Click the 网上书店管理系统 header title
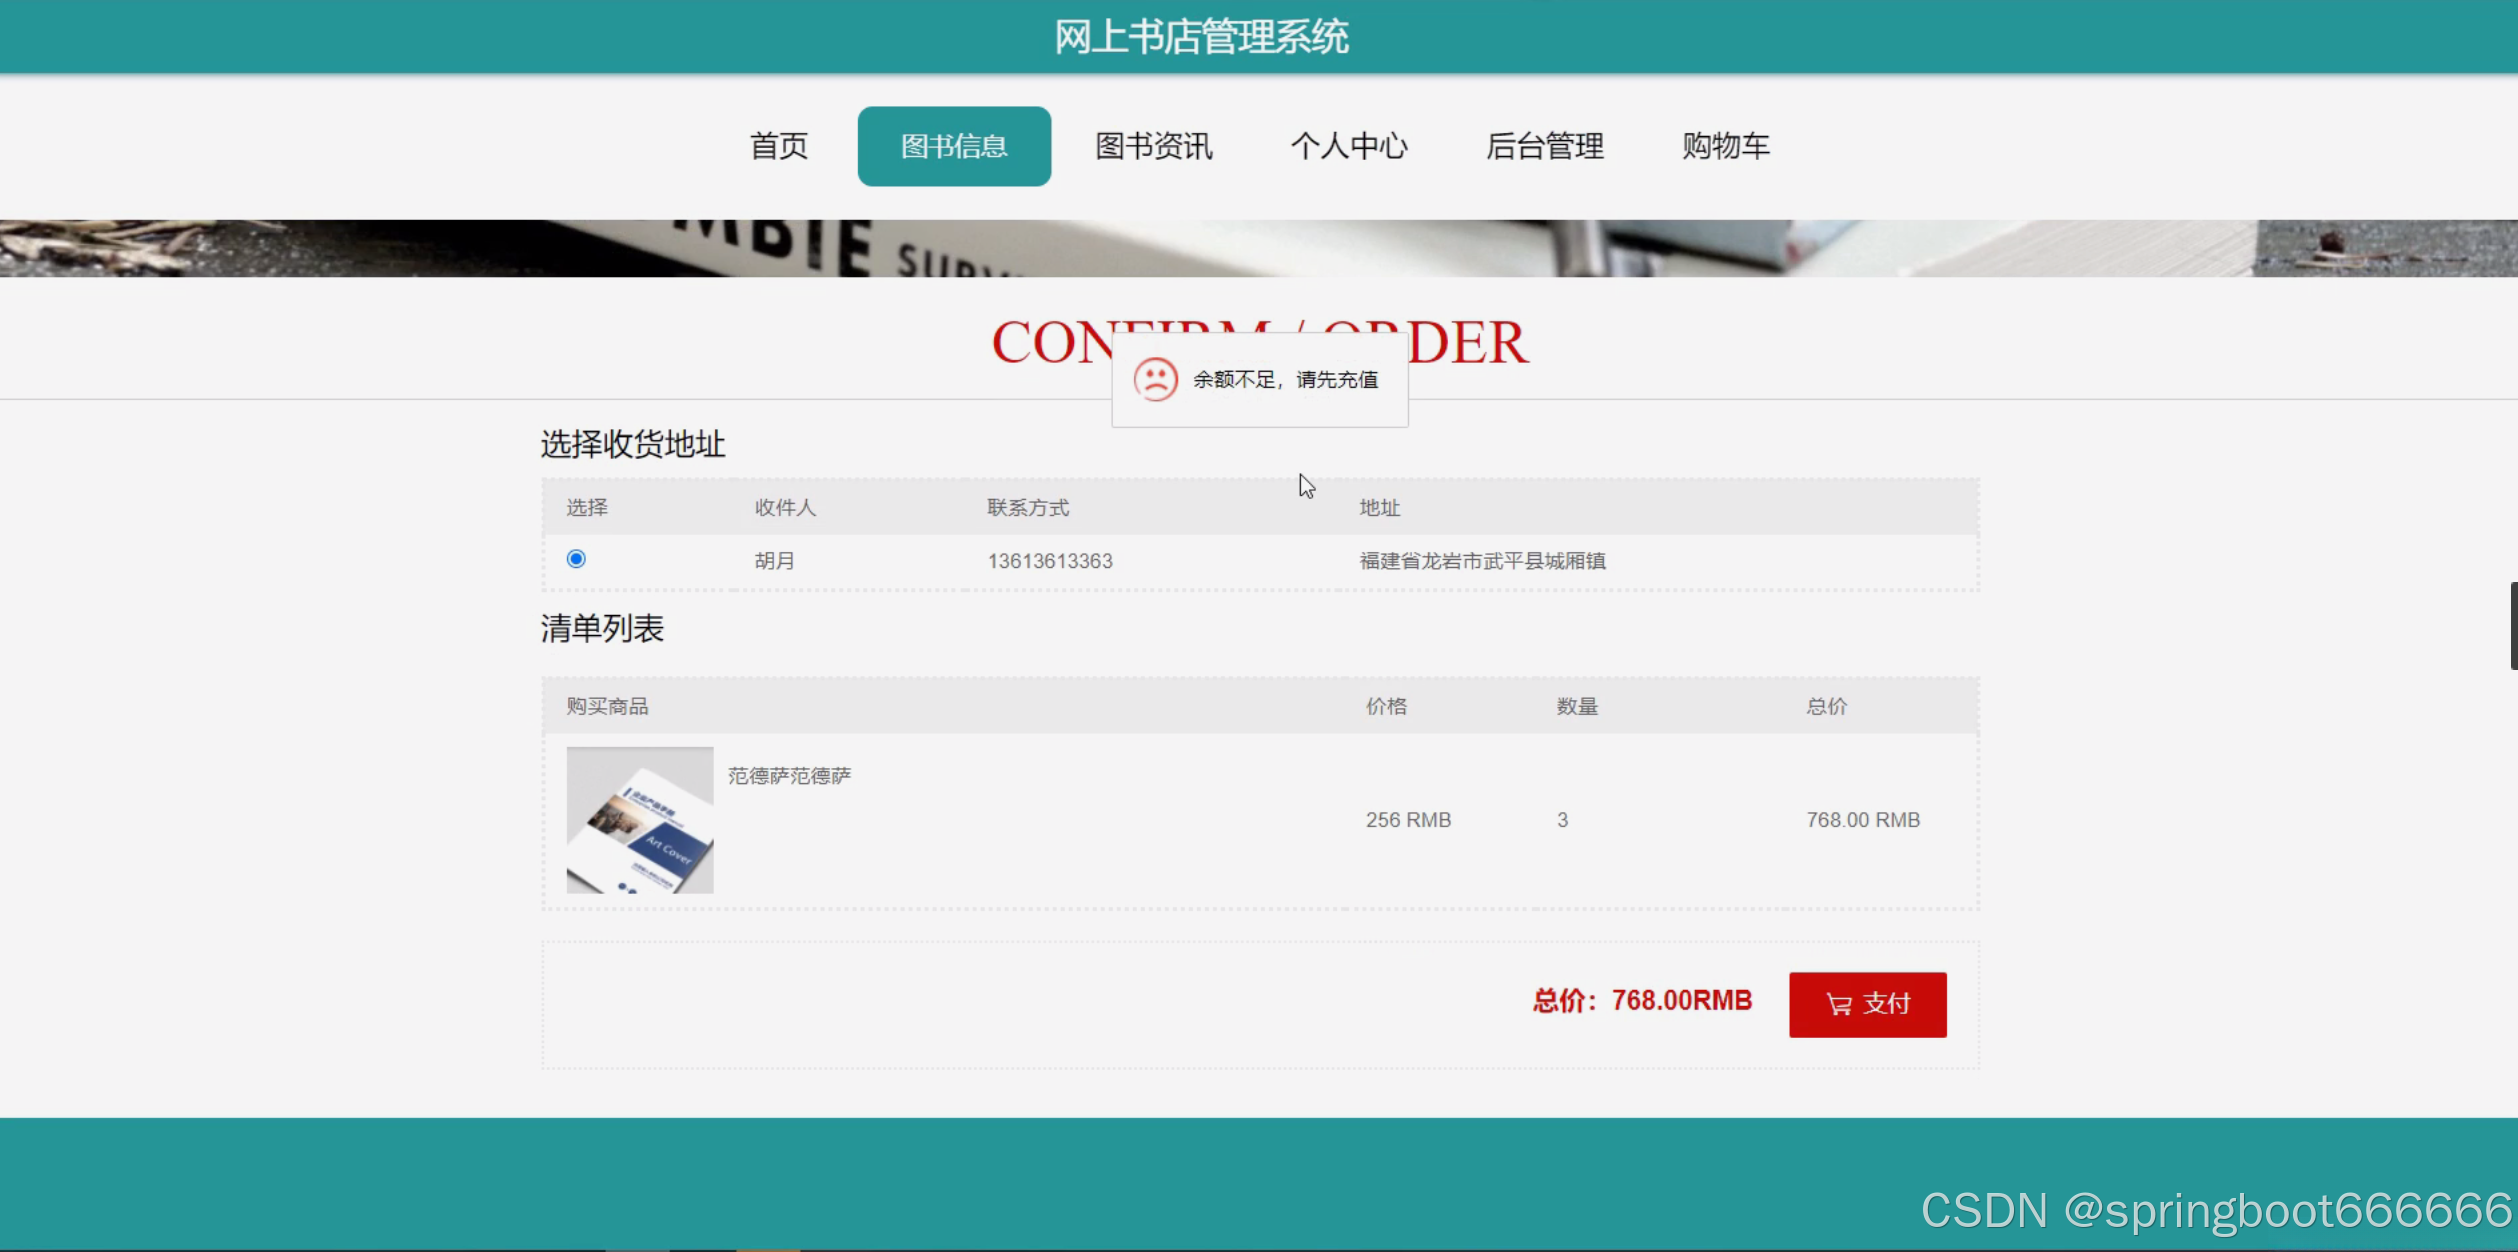Screen dimensions: 2518x1252 coord(1201,37)
